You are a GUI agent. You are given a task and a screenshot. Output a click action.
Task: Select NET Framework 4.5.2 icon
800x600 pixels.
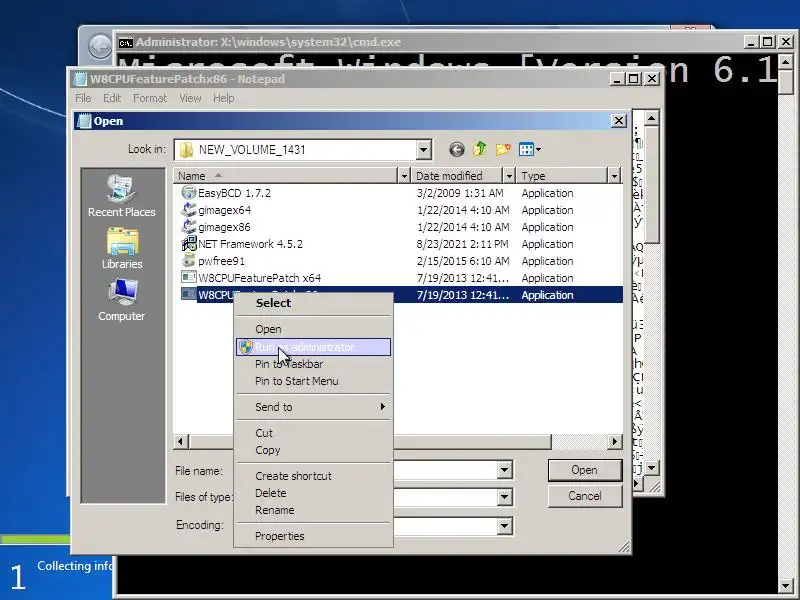[189, 243]
